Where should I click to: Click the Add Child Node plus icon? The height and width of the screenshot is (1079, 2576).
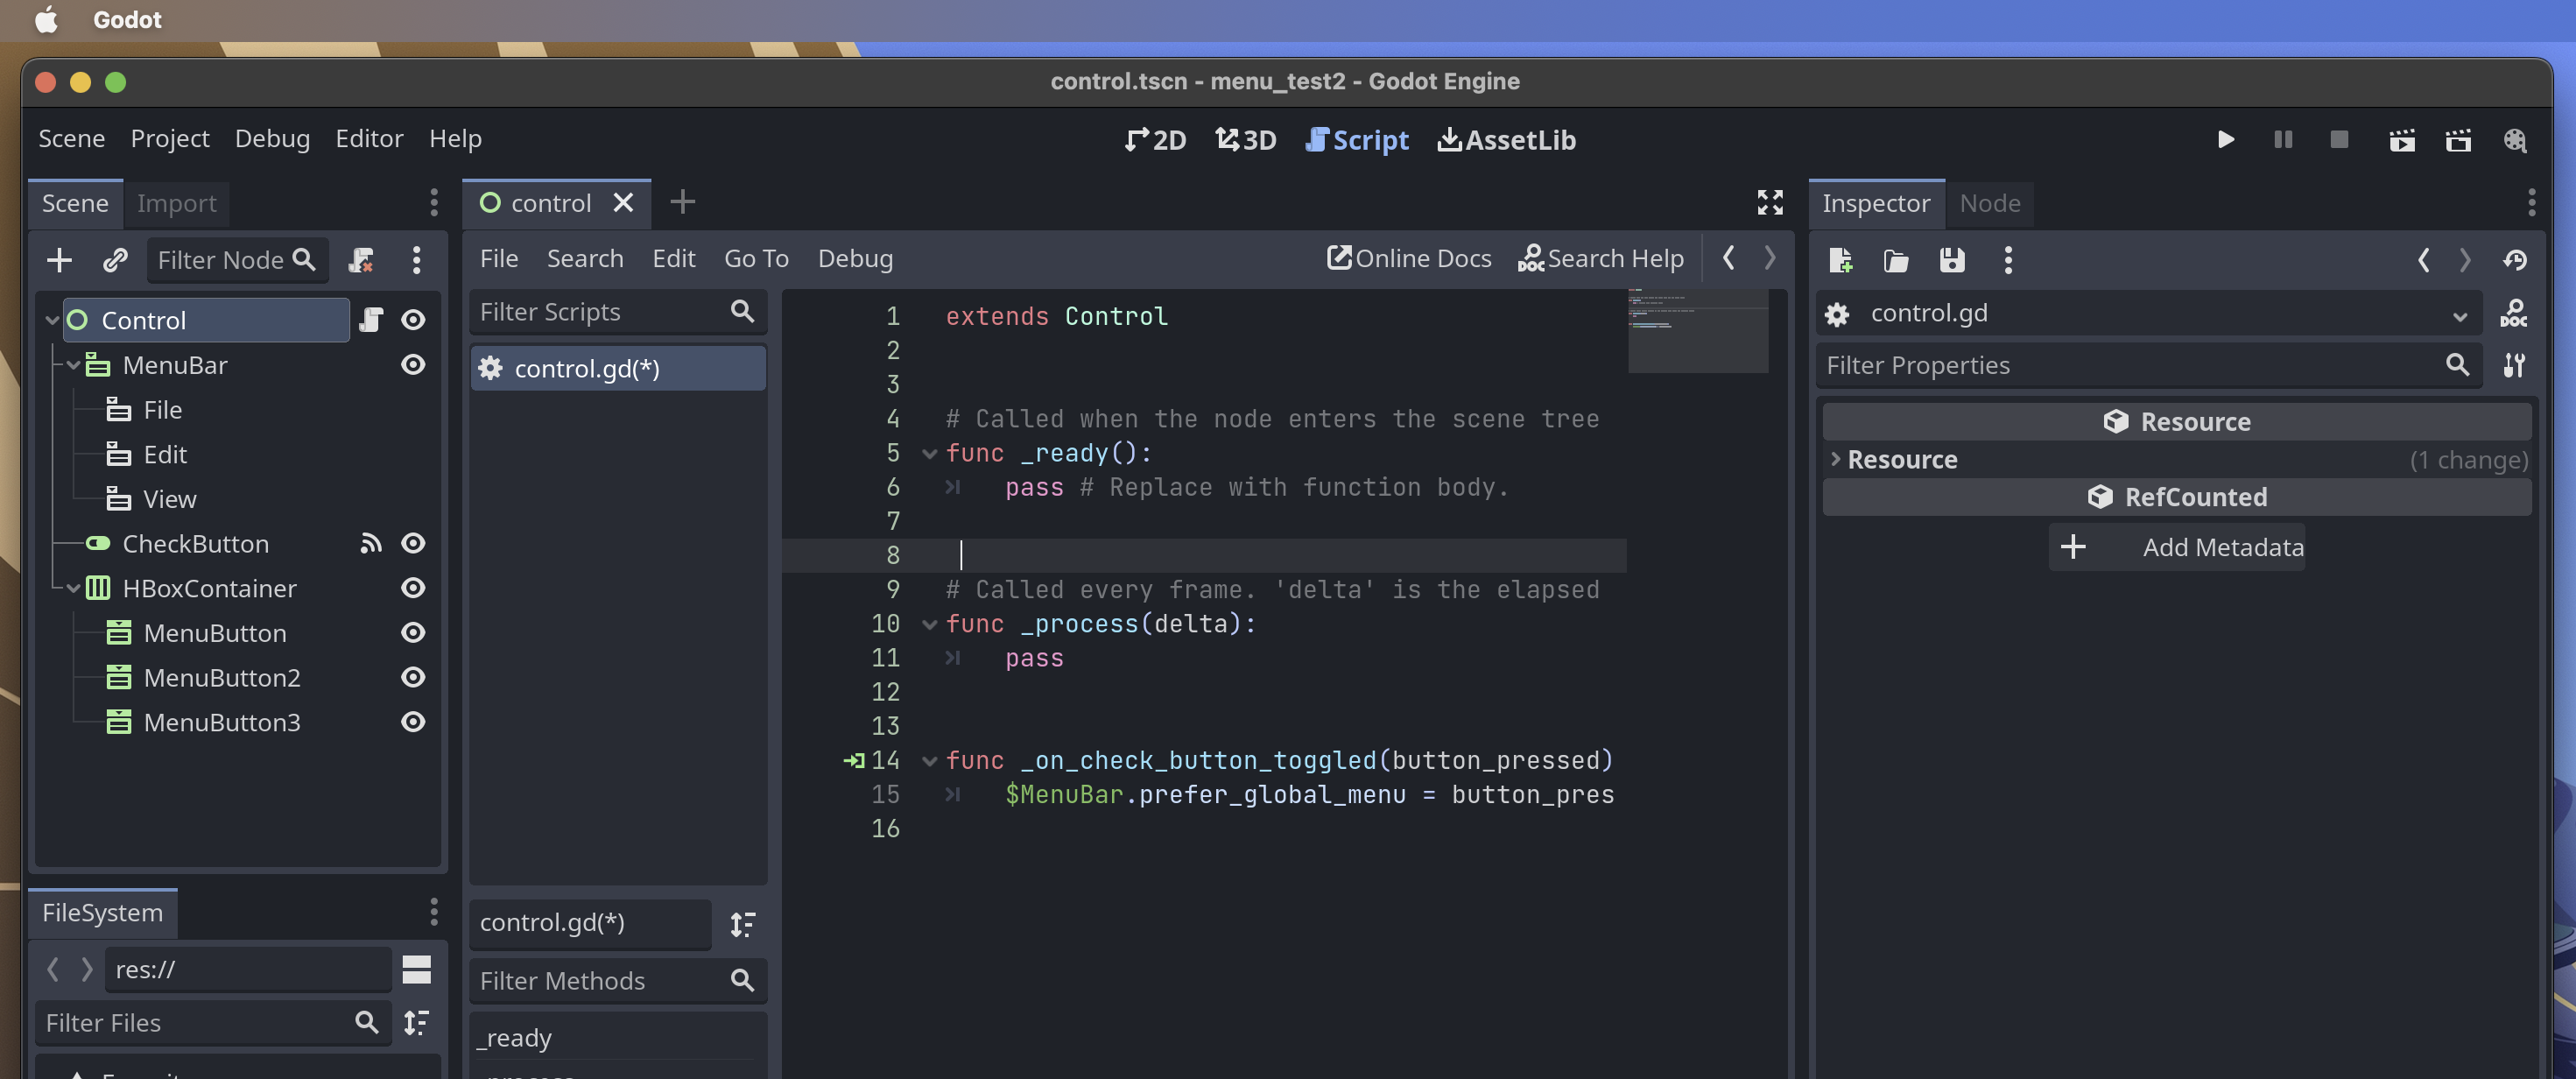click(x=59, y=260)
